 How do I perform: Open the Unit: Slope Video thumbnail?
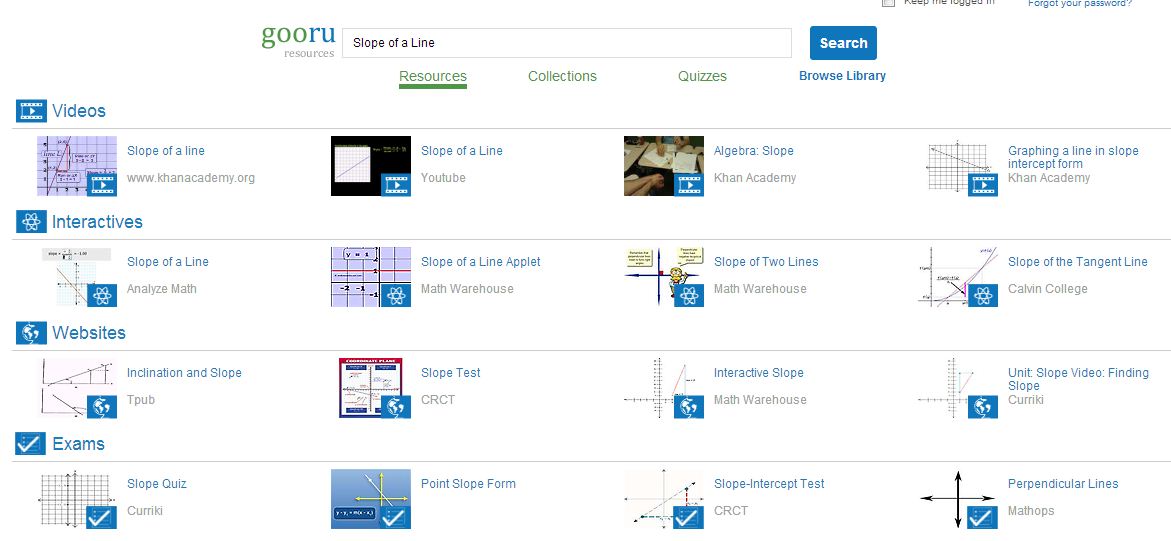[958, 388]
